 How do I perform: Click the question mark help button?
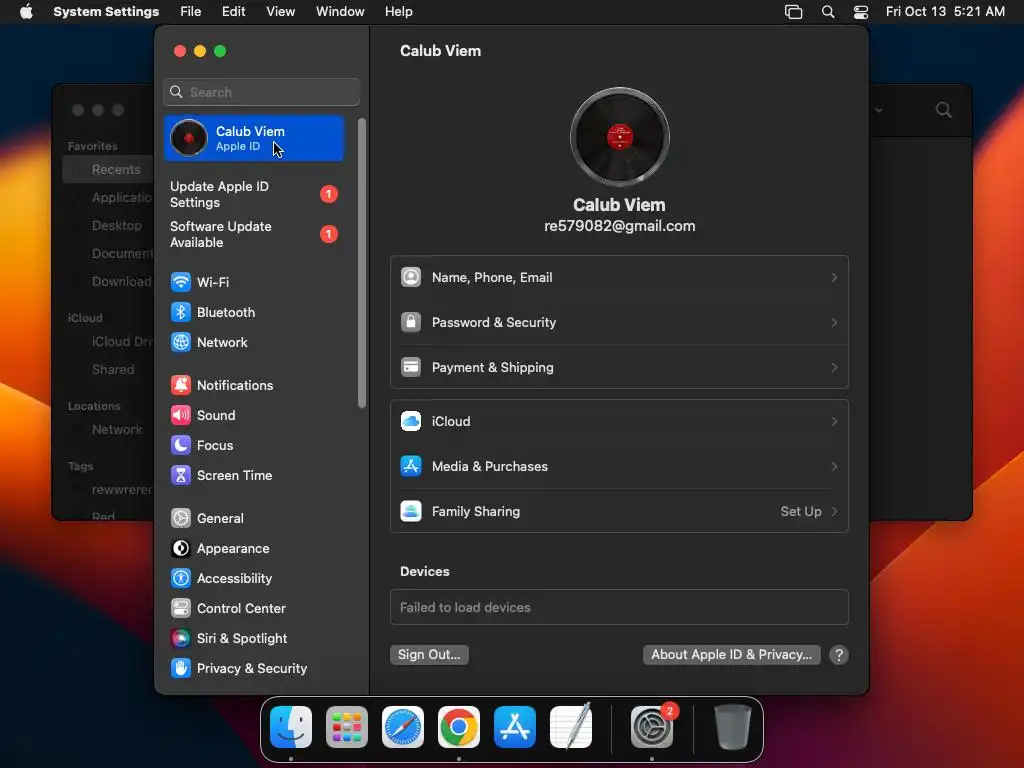[x=839, y=655]
